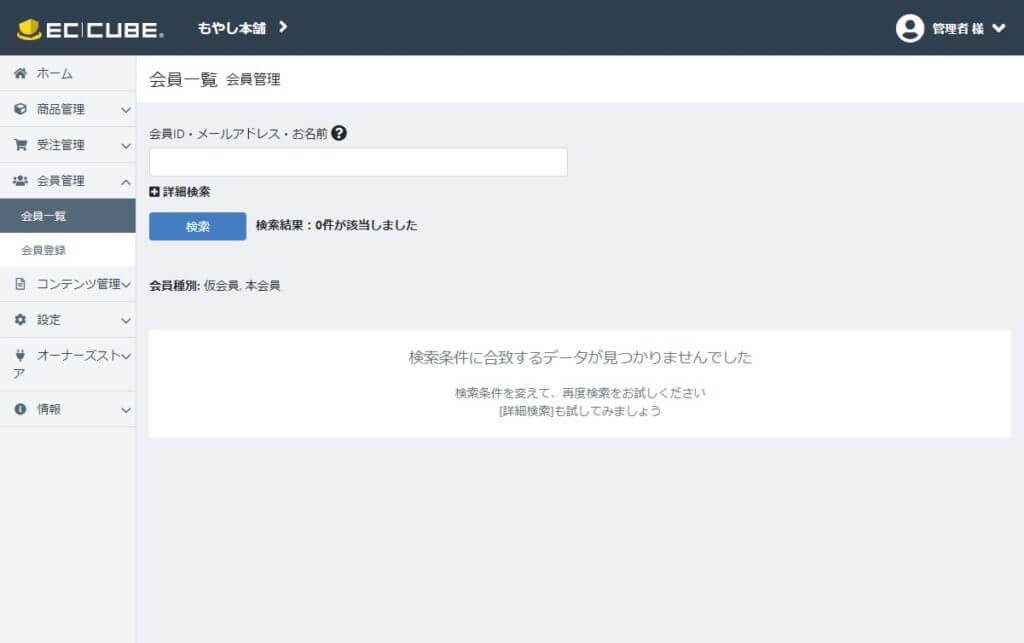Open the もやし本舗 storefront link
Image resolution: width=1024 pixels, height=643 pixels.
pos(242,28)
